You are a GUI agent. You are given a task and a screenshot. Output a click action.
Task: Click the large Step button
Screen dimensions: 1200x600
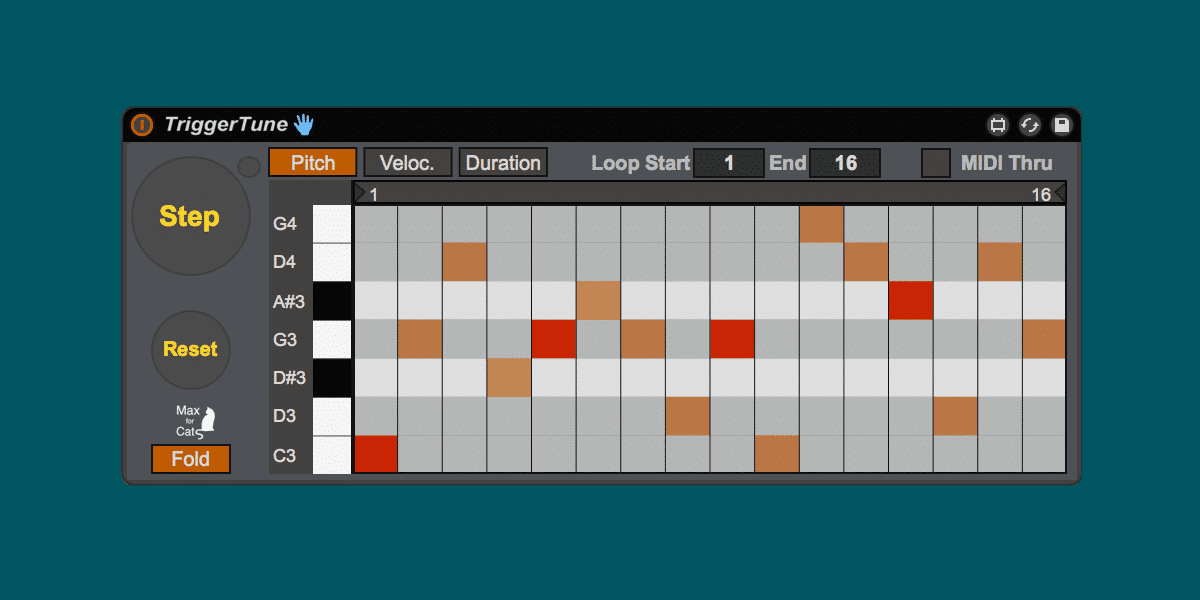pyautogui.click(x=190, y=216)
